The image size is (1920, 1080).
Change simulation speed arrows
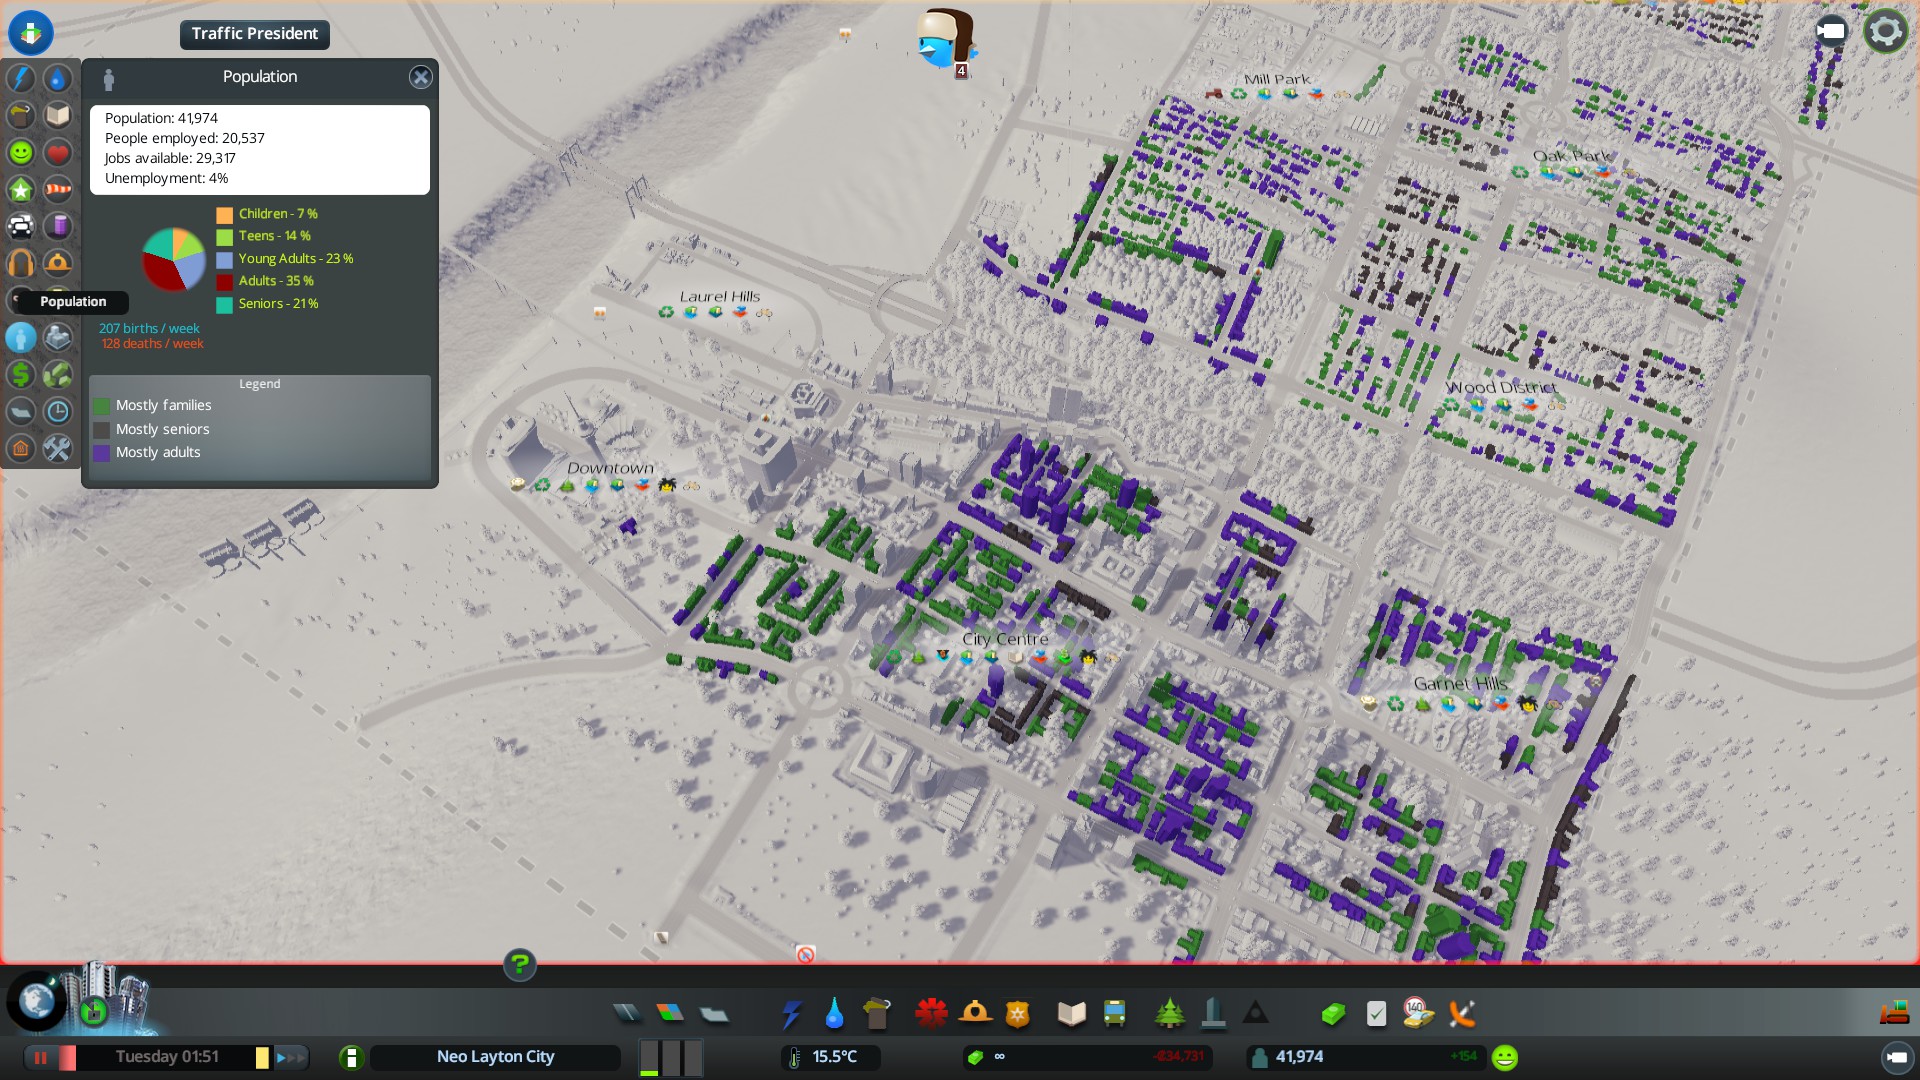[291, 1057]
